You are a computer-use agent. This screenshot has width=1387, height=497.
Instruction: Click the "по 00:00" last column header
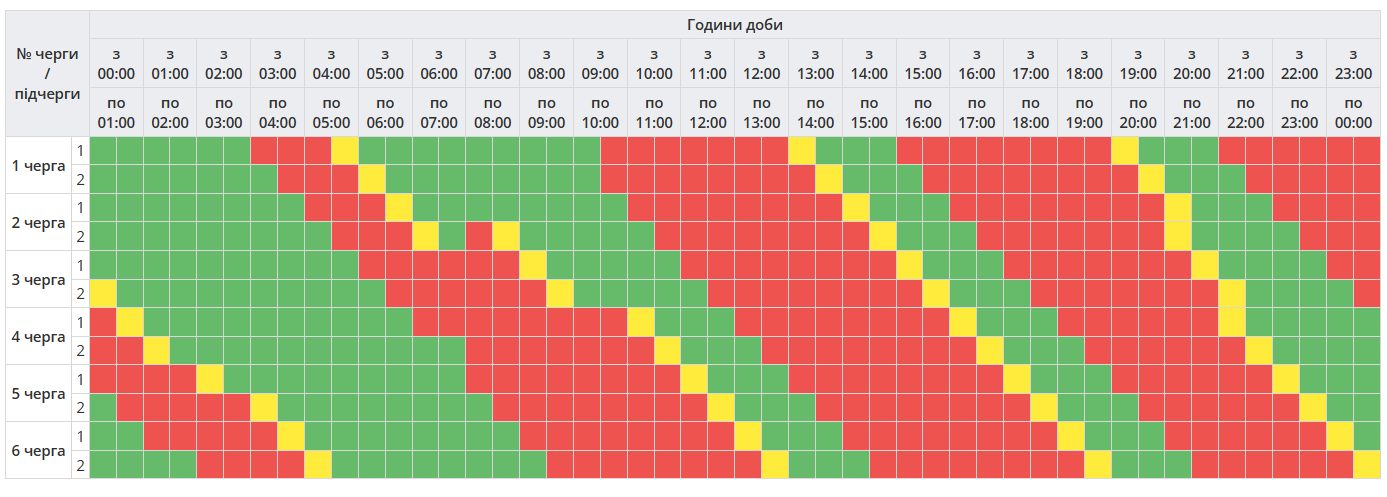click(1353, 112)
